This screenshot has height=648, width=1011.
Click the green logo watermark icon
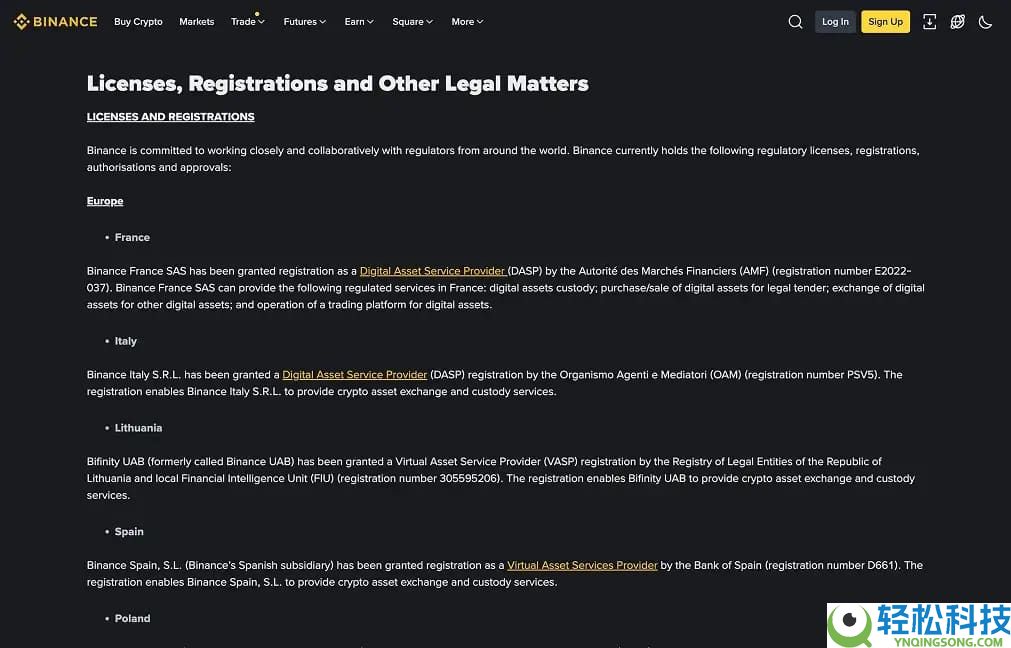tap(852, 625)
